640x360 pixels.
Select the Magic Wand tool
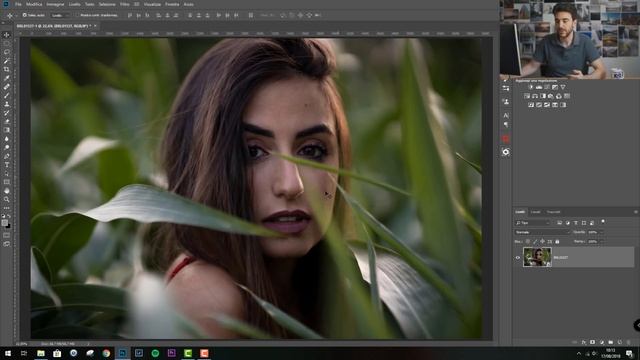(7, 61)
